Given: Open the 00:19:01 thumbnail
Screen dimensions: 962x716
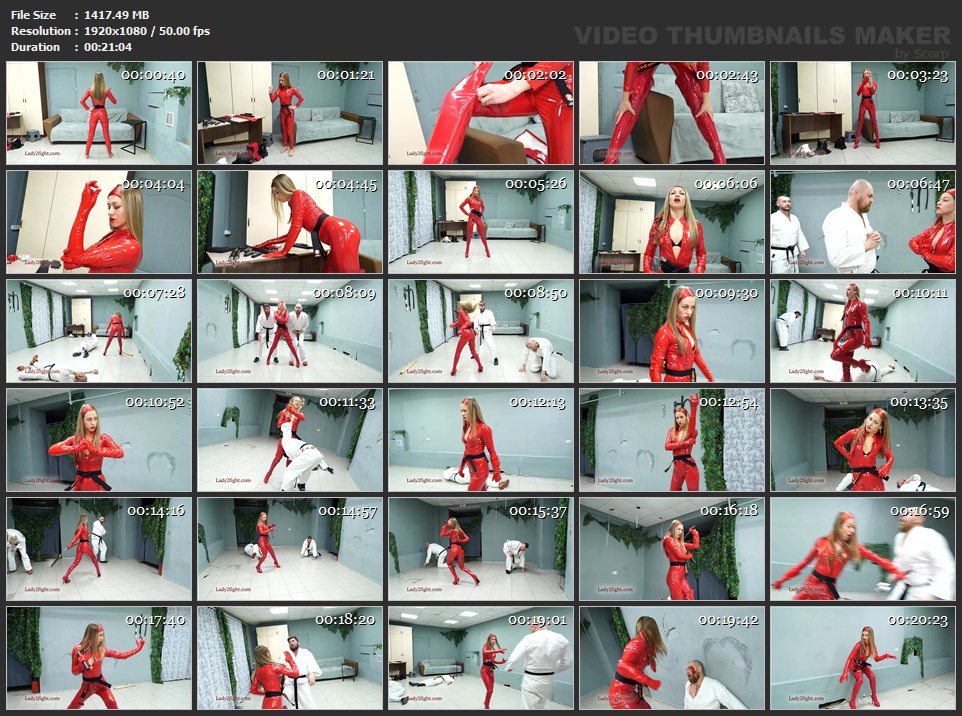Looking at the screenshot, I should (x=481, y=658).
